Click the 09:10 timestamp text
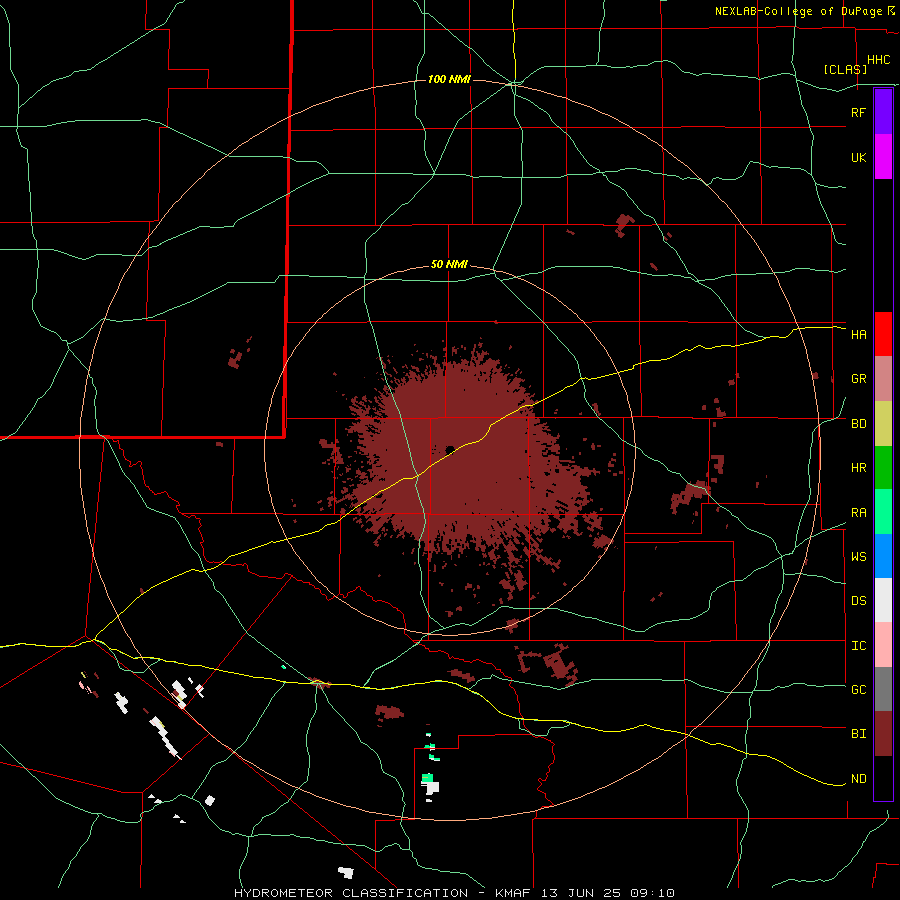 click(658, 893)
